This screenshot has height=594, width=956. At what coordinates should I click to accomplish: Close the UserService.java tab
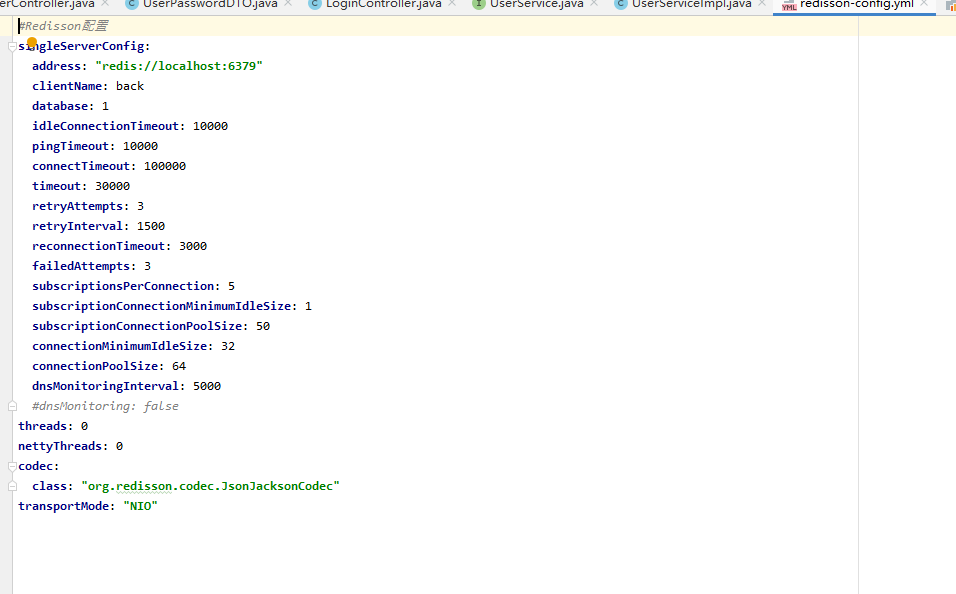(x=594, y=4)
